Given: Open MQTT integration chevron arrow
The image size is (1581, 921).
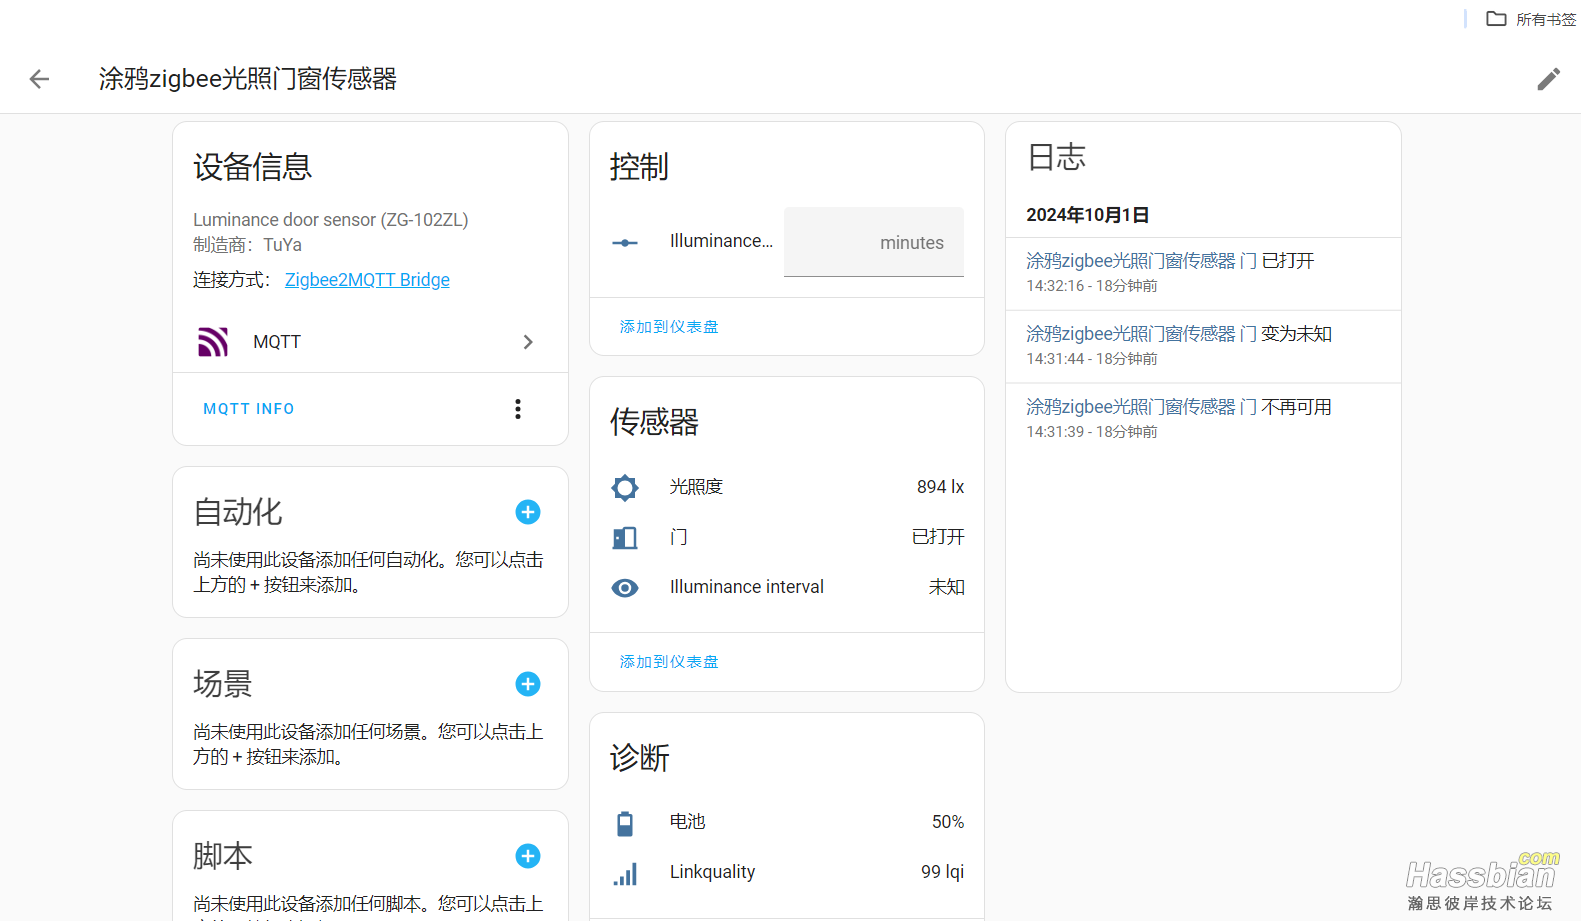Looking at the screenshot, I should (x=528, y=342).
